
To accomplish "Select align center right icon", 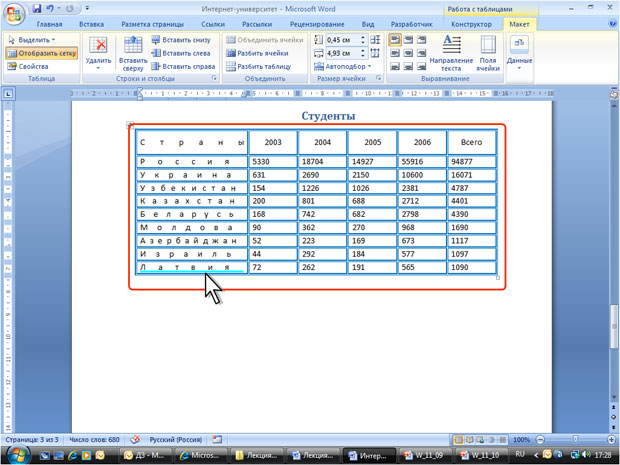I will 422,53.
